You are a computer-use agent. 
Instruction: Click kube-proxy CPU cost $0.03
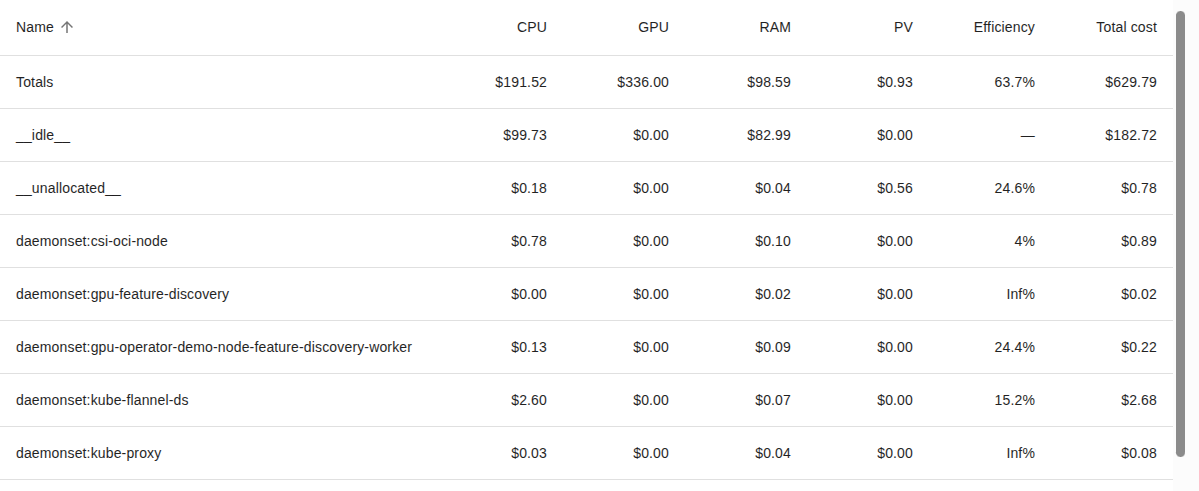click(529, 454)
